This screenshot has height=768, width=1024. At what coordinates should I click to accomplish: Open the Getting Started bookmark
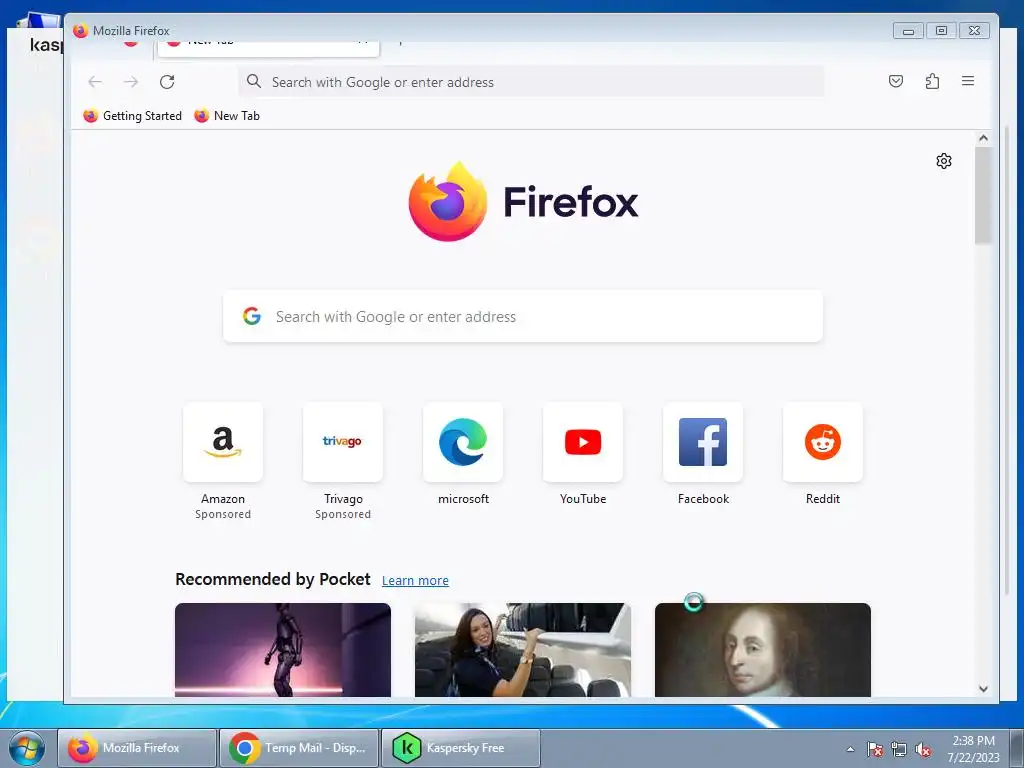click(133, 116)
